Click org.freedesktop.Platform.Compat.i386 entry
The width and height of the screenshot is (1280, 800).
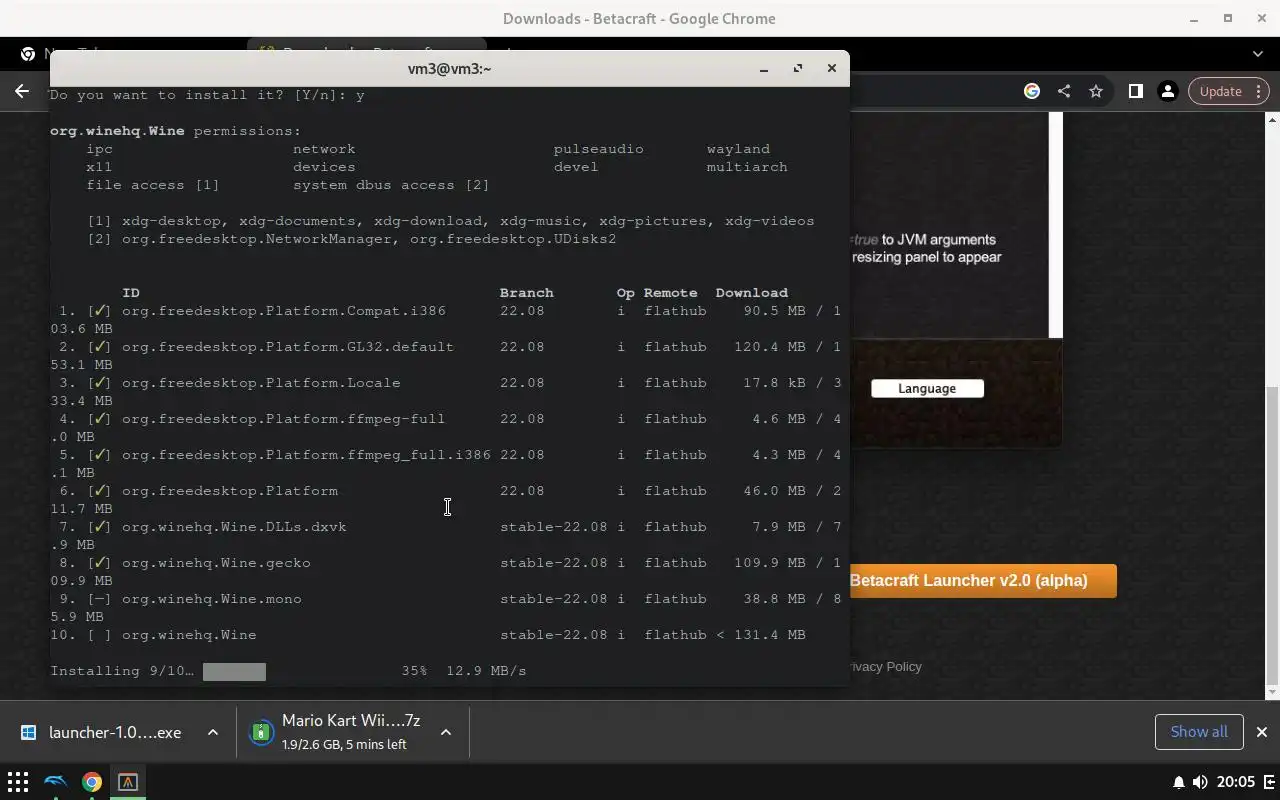[284, 311]
